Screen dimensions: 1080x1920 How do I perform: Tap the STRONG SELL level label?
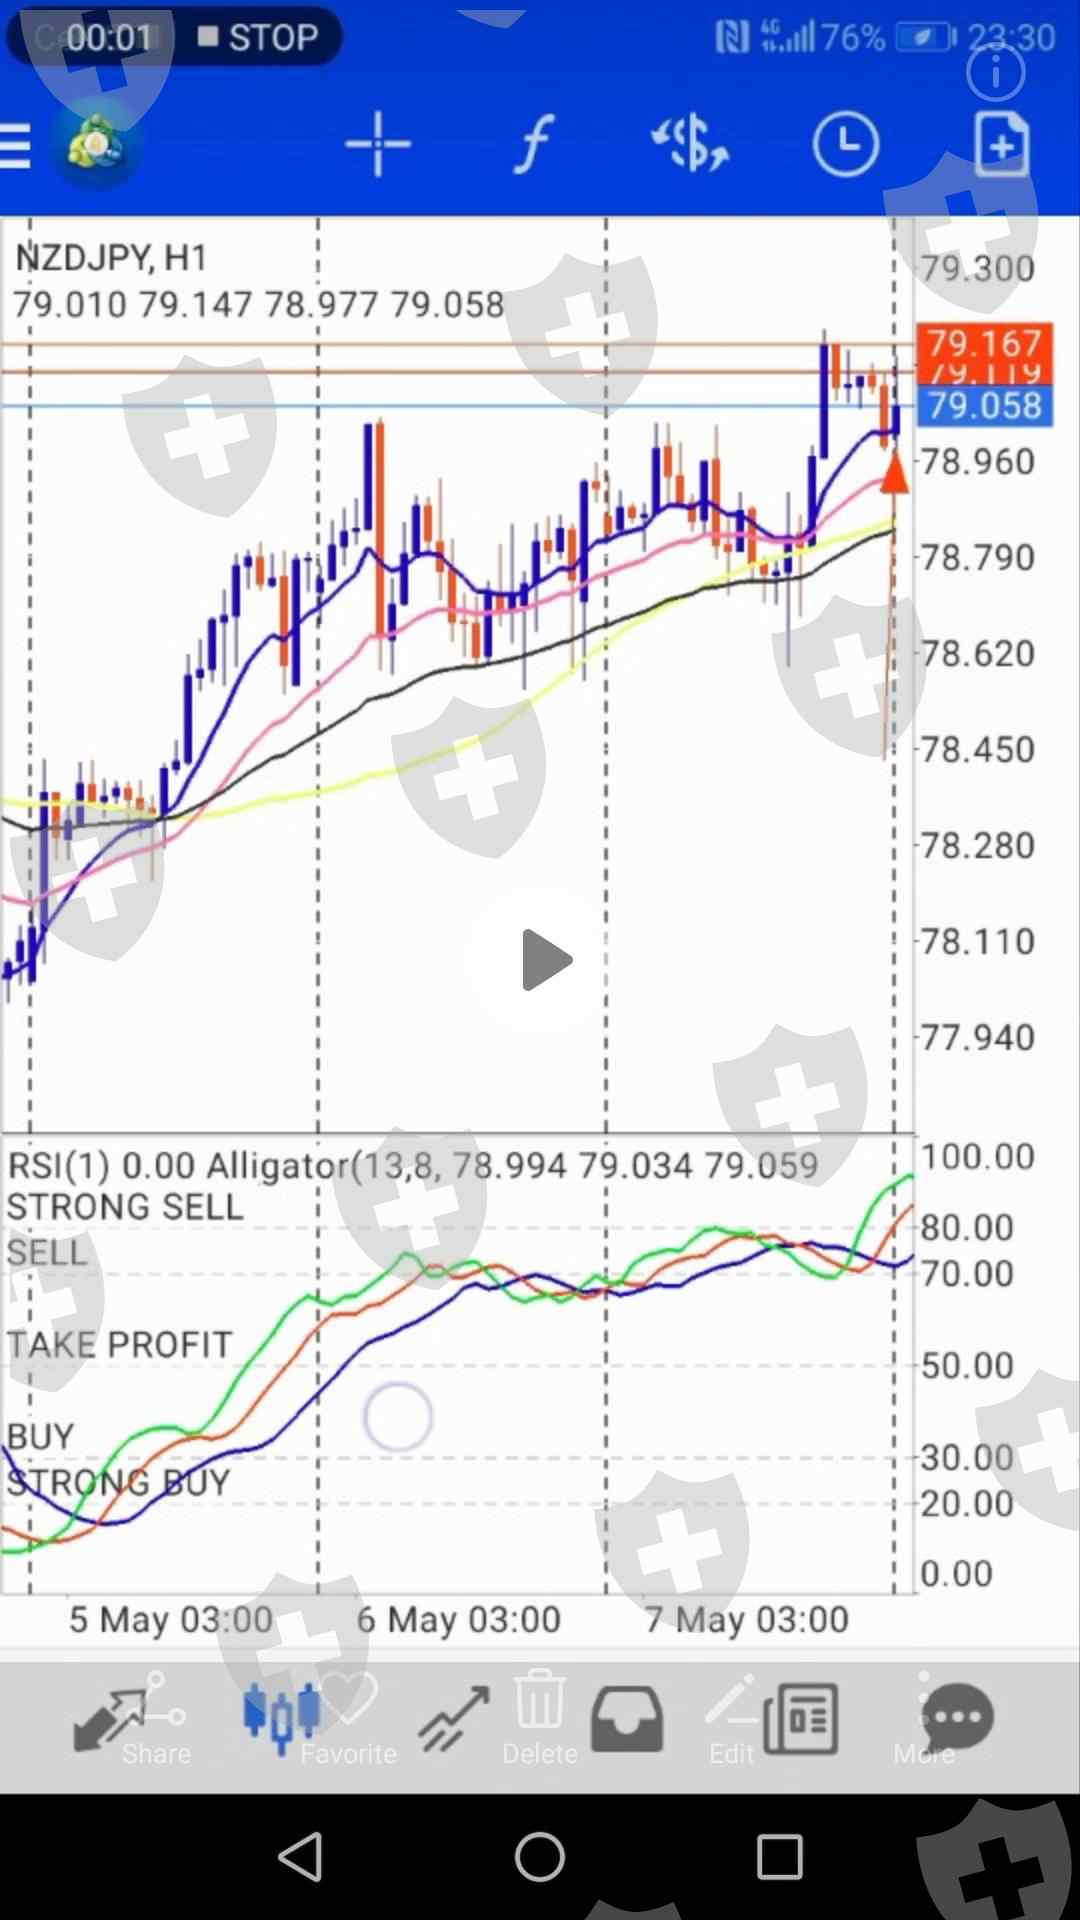tap(125, 1207)
